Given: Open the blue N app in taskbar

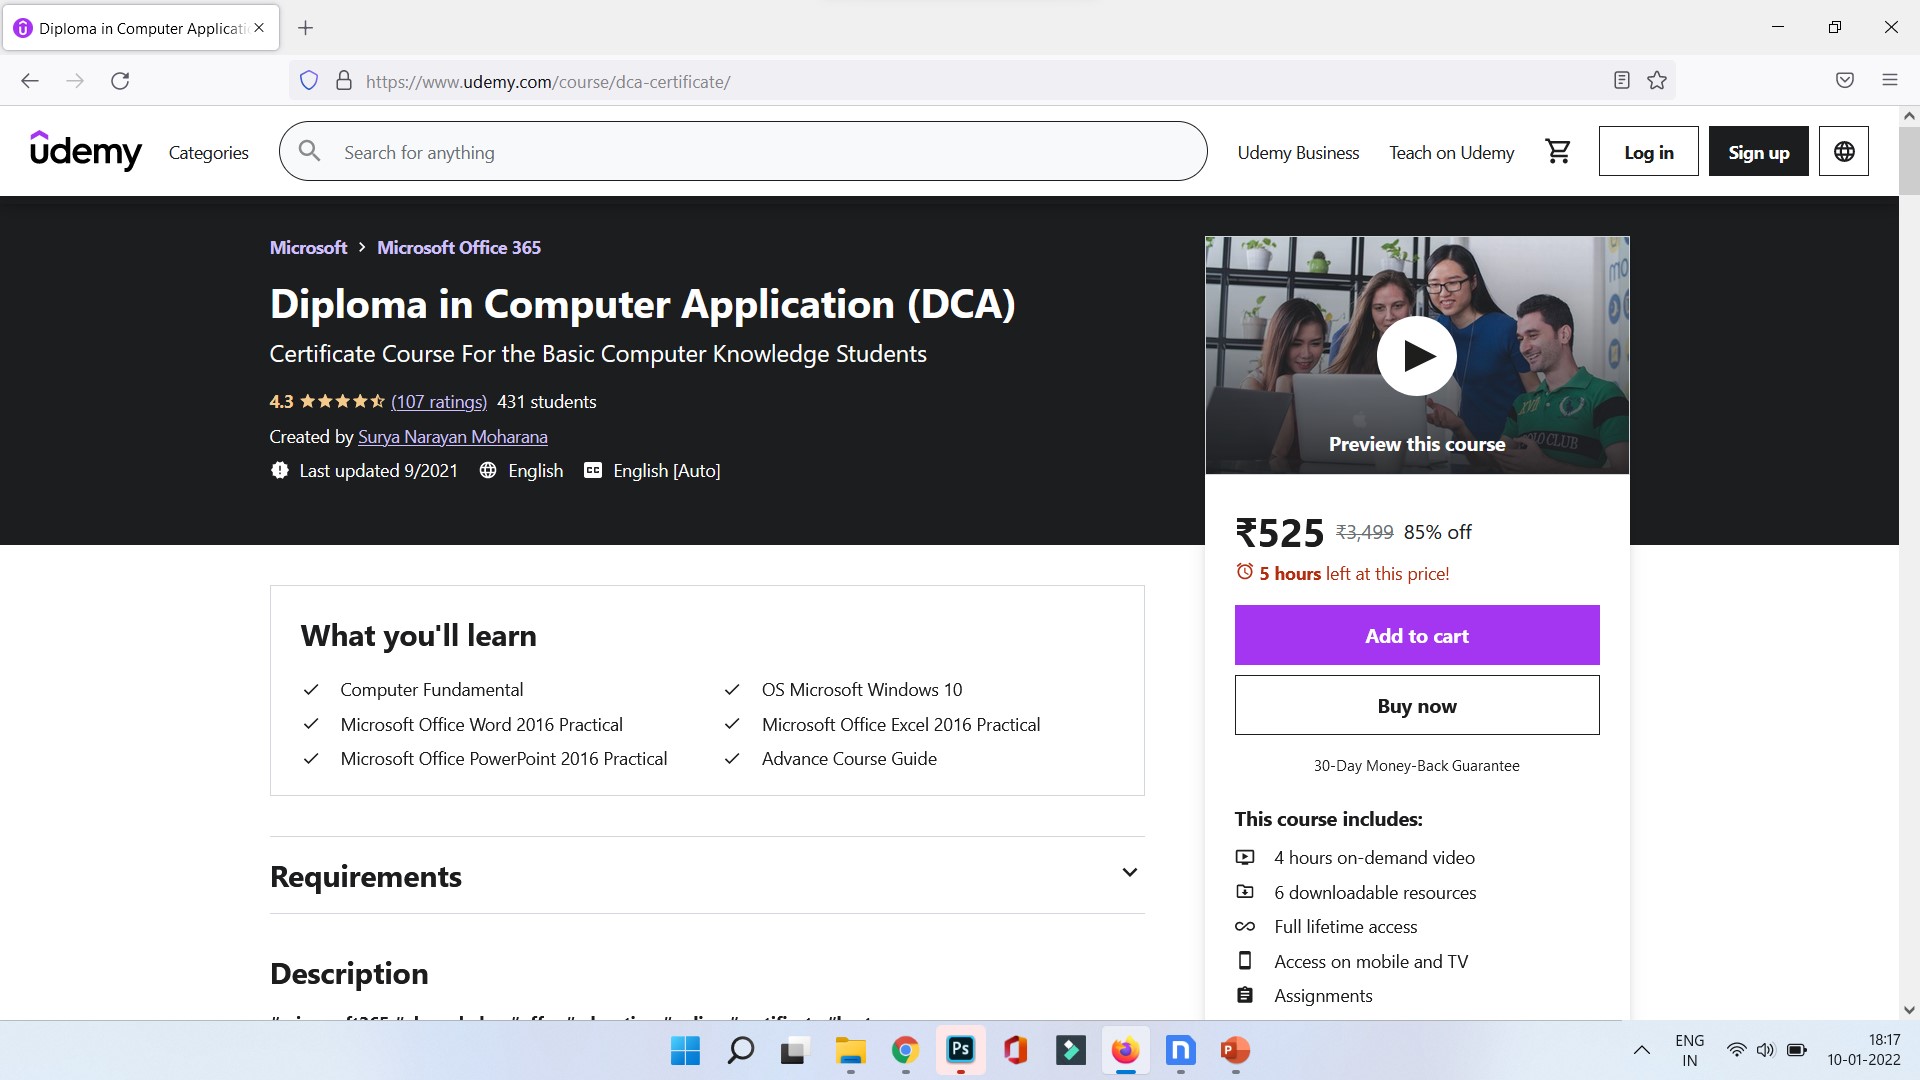Looking at the screenshot, I should [1180, 1051].
